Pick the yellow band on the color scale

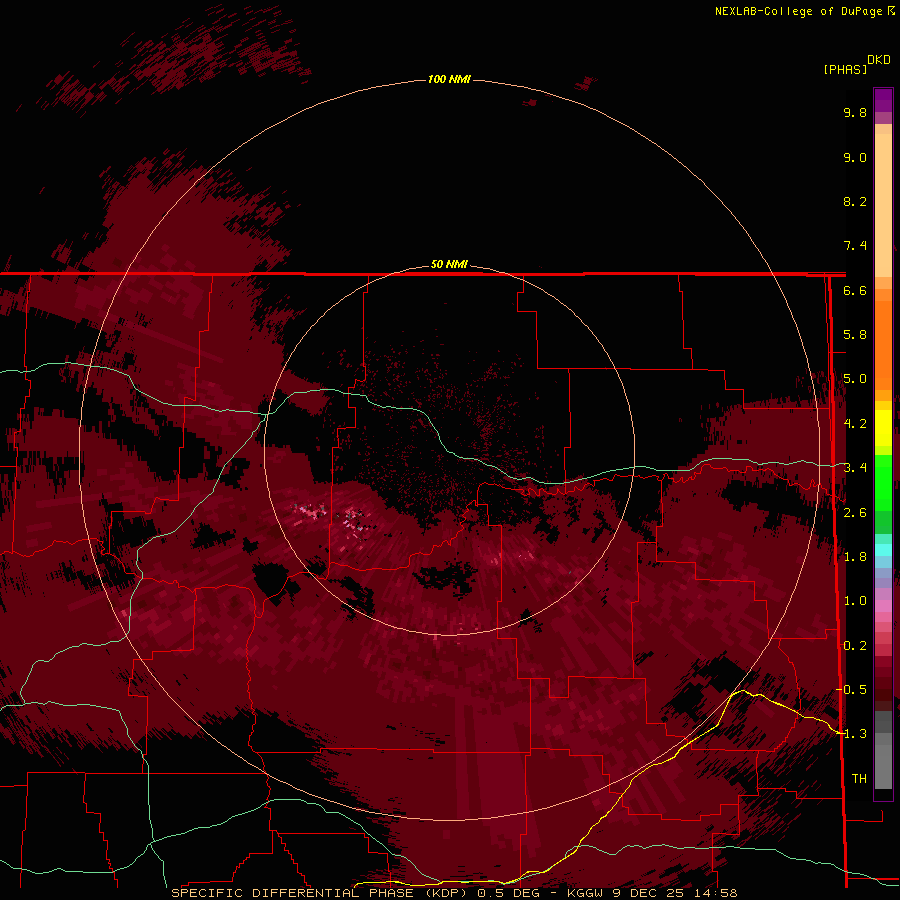click(x=883, y=428)
